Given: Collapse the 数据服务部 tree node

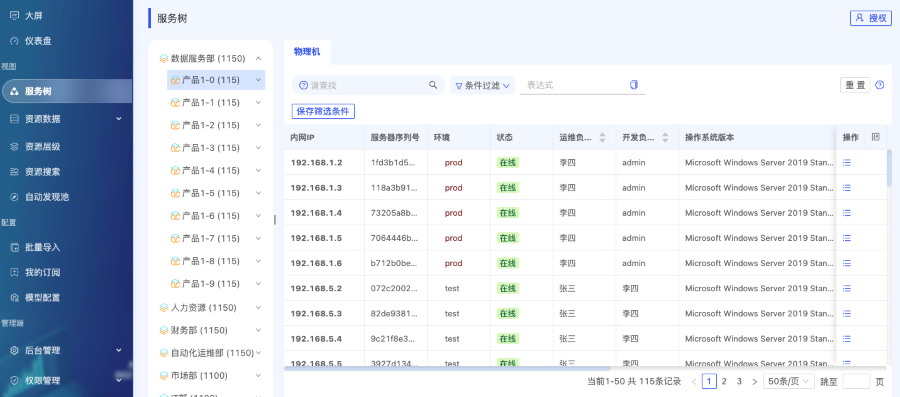Looking at the screenshot, I should click(x=258, y=59).
